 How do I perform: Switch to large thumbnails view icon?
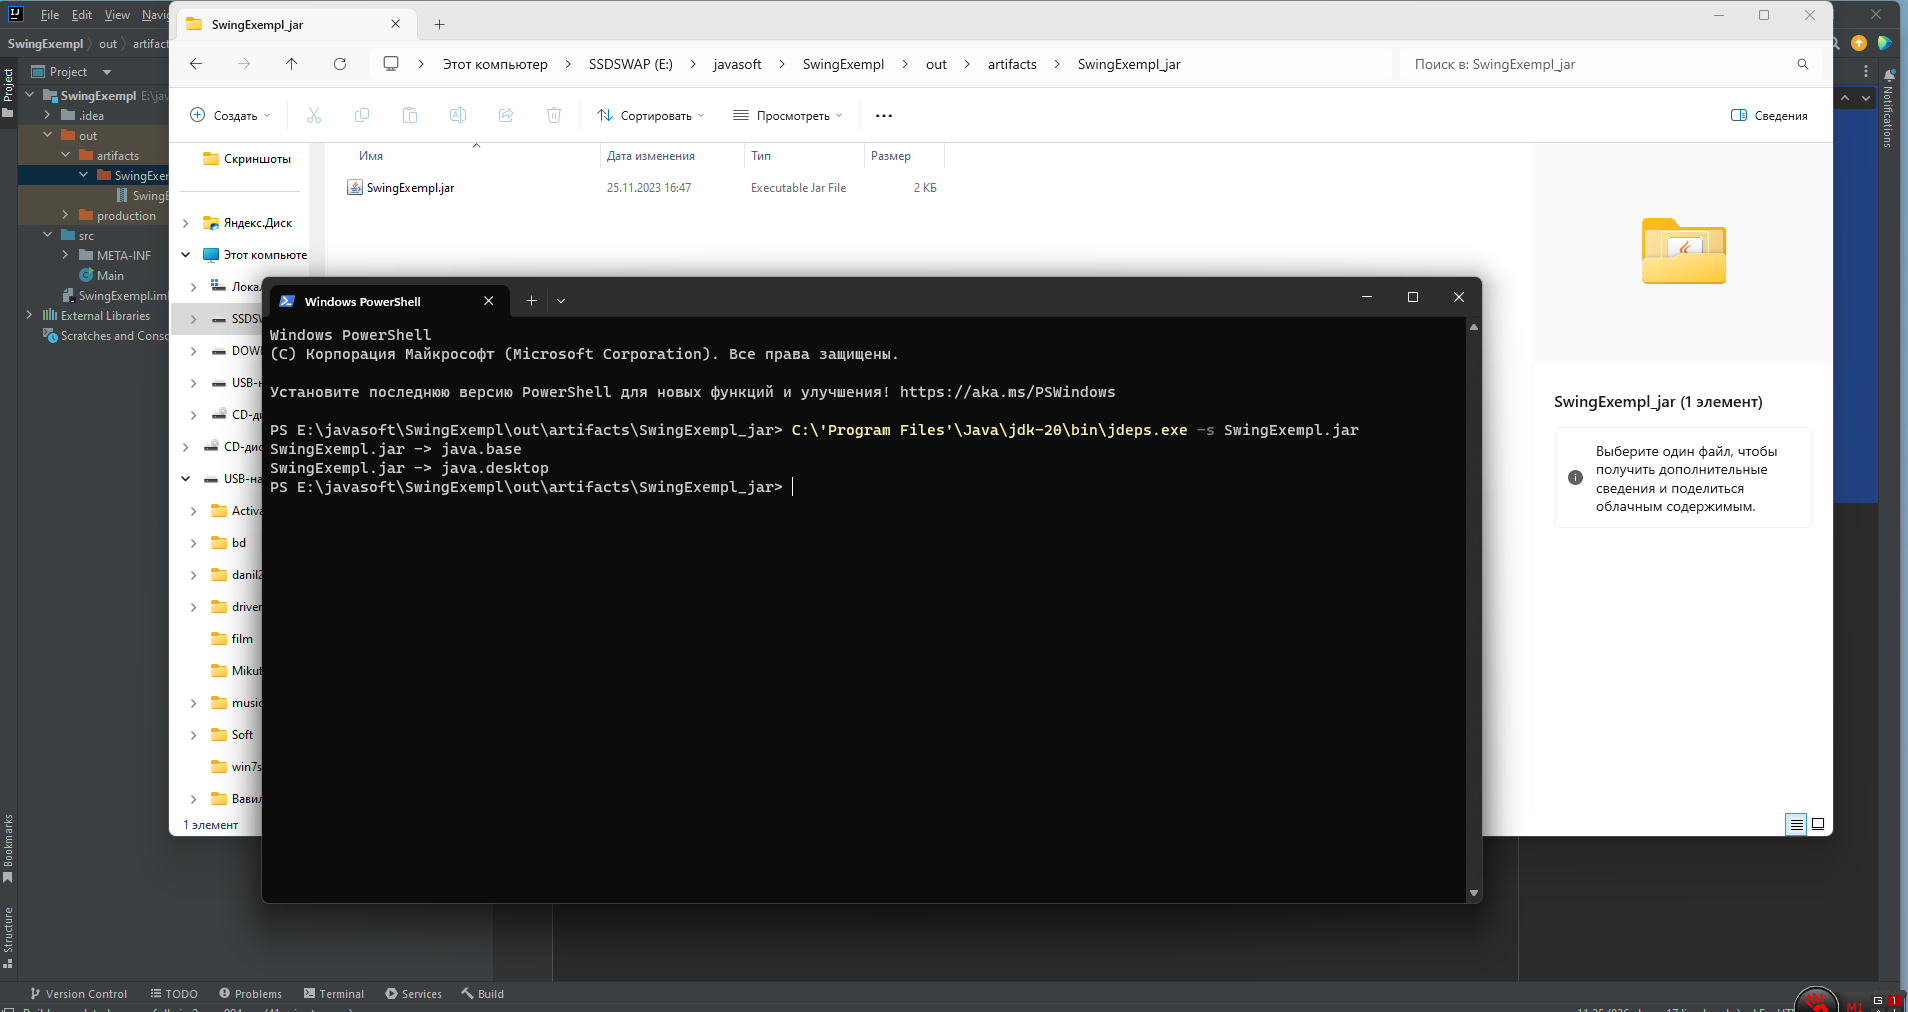click(x=1818, y=825)
